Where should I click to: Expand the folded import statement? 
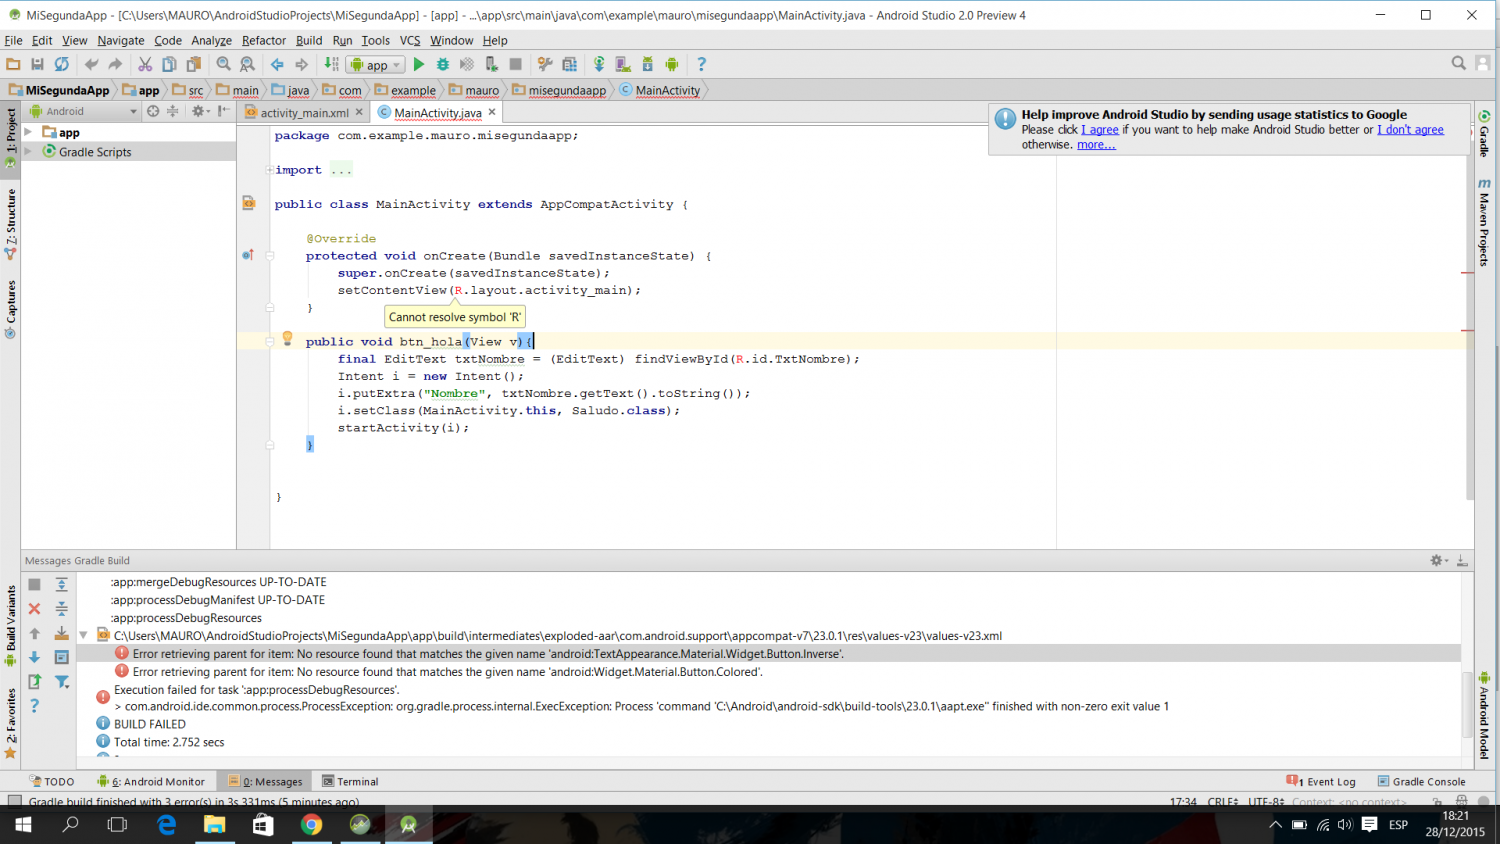270,170
